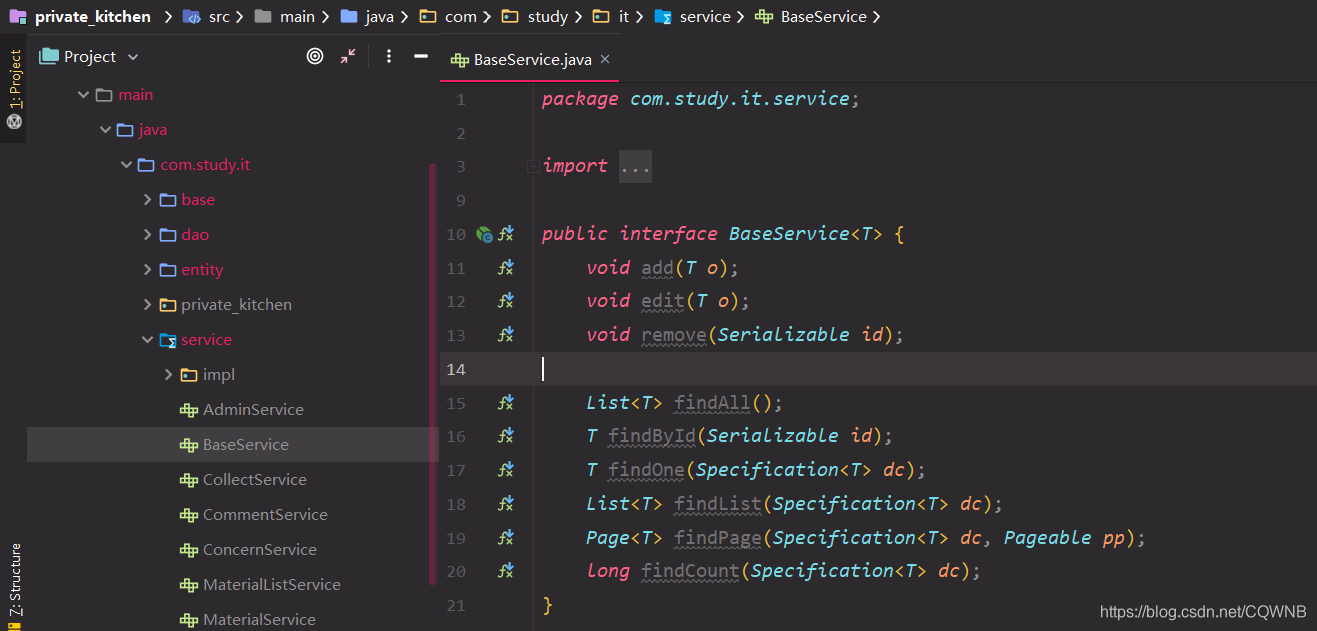Click implementation gutter icon for findCount
1317x631 pixels.
[x=507, y=570]
